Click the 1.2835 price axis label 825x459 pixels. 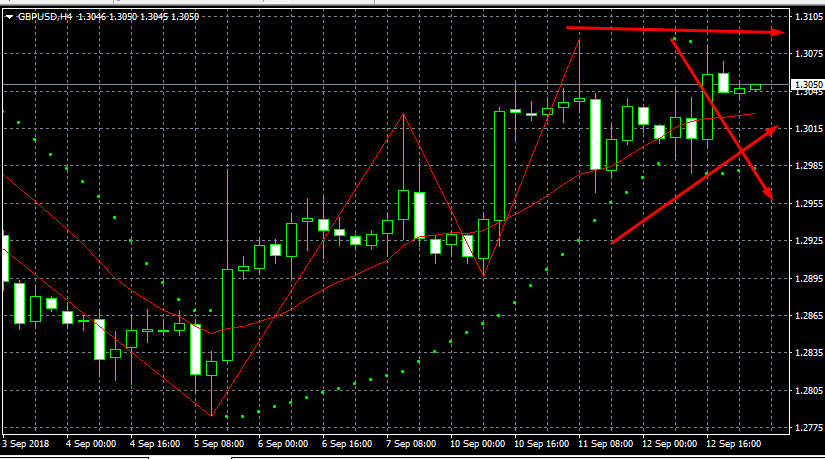pyautogui.click(x=809, y=353)
